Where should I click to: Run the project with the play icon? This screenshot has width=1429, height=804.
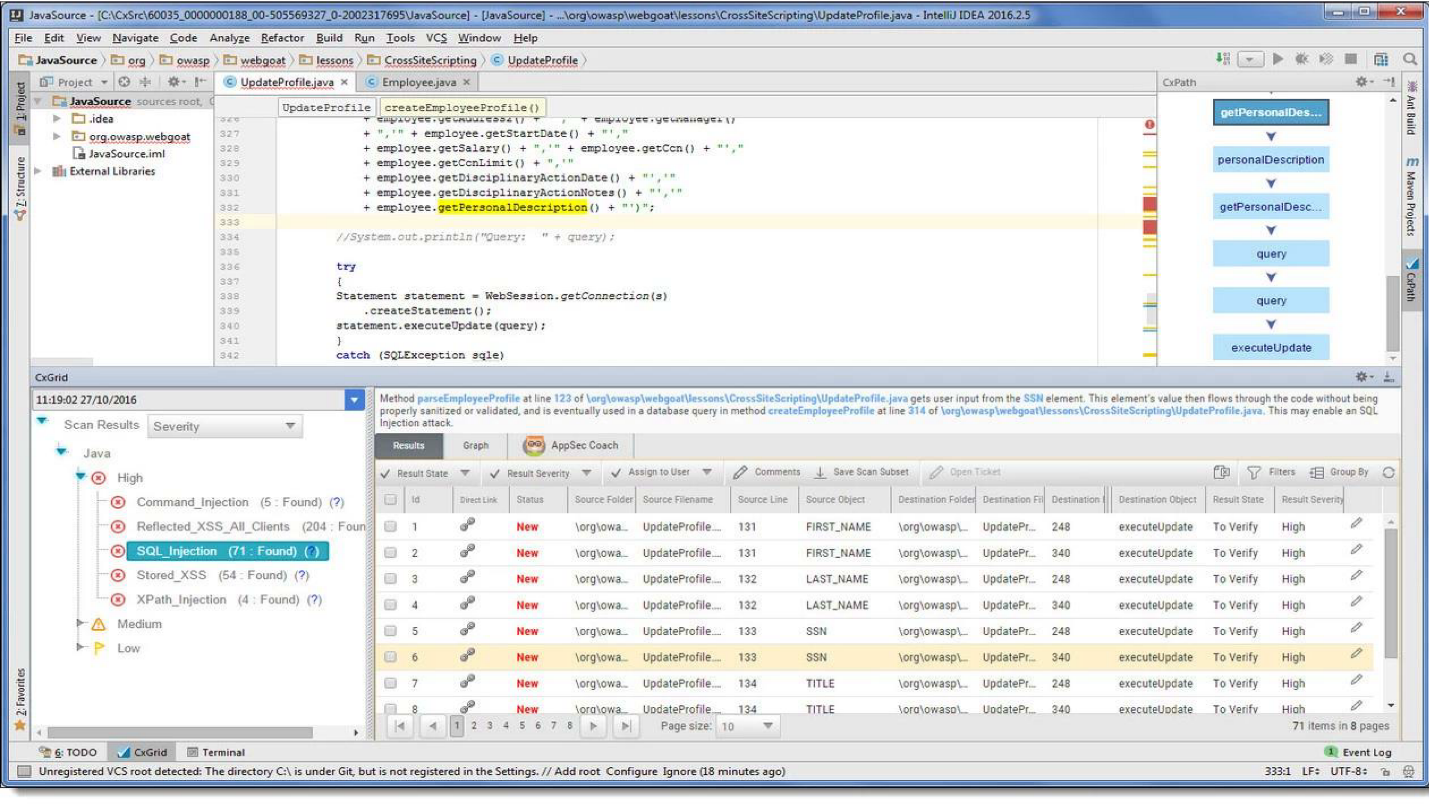(1278, 59)
